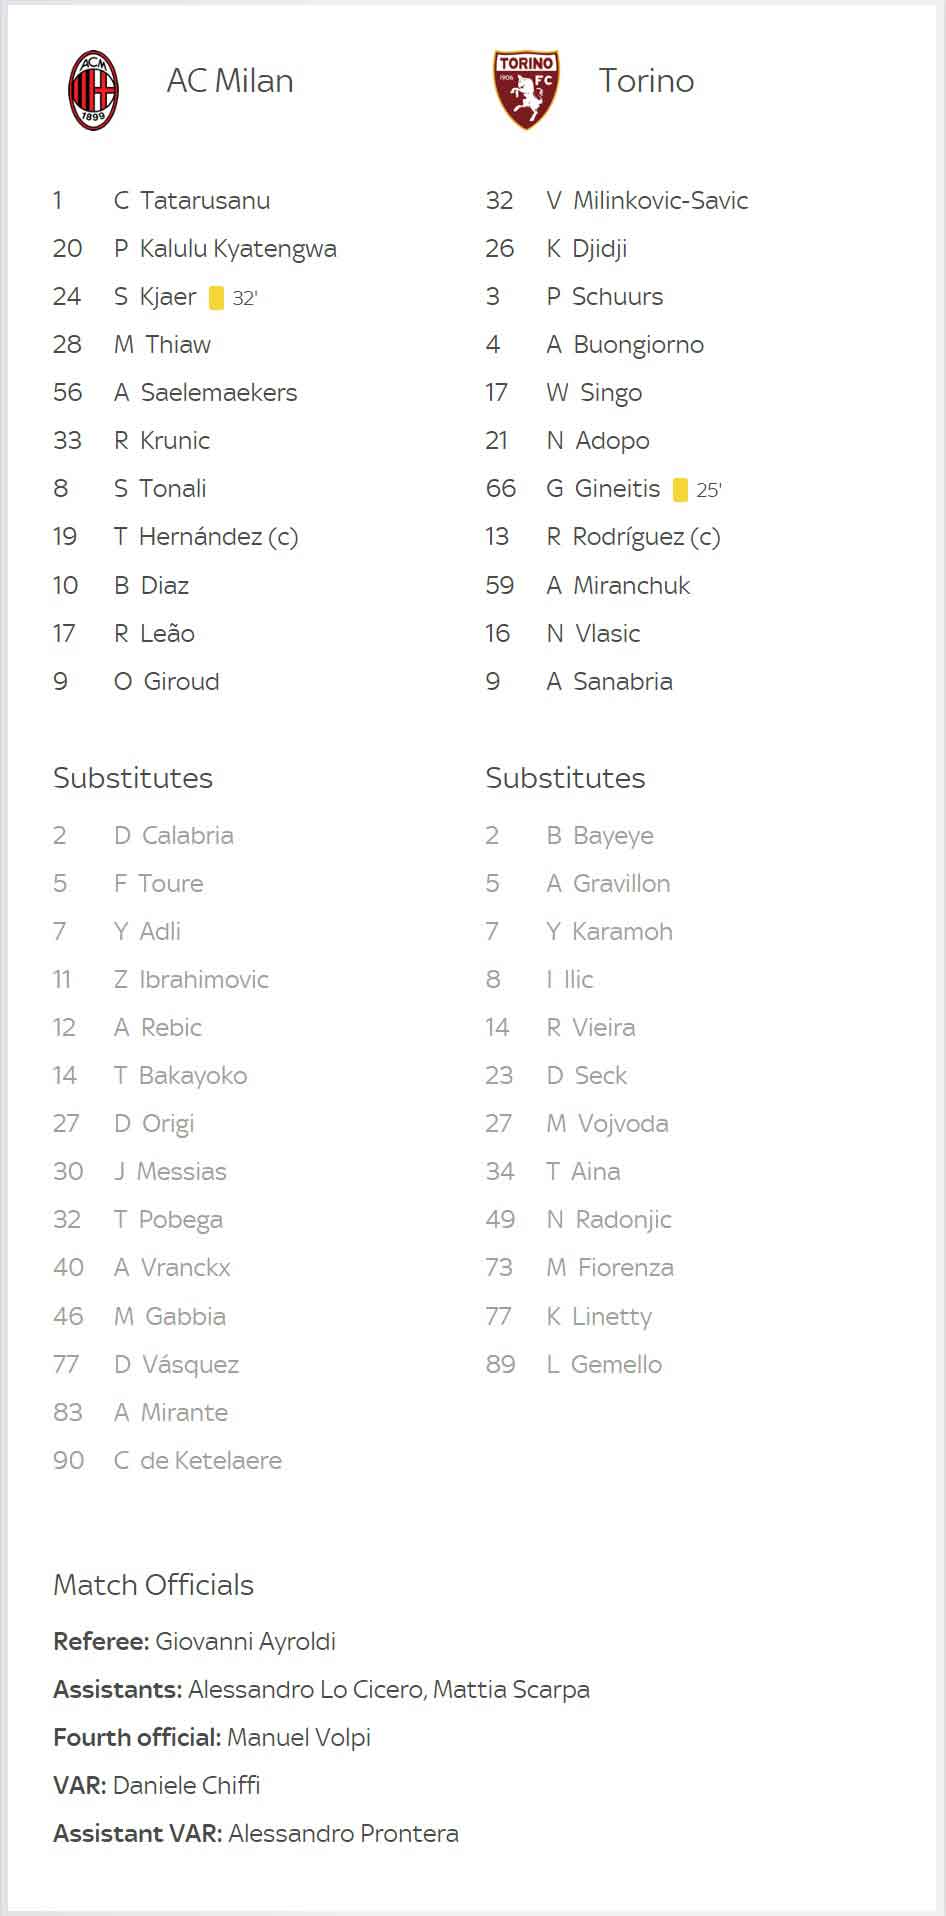Click Z Ibrahimovic among Milan substitutes

191,980
